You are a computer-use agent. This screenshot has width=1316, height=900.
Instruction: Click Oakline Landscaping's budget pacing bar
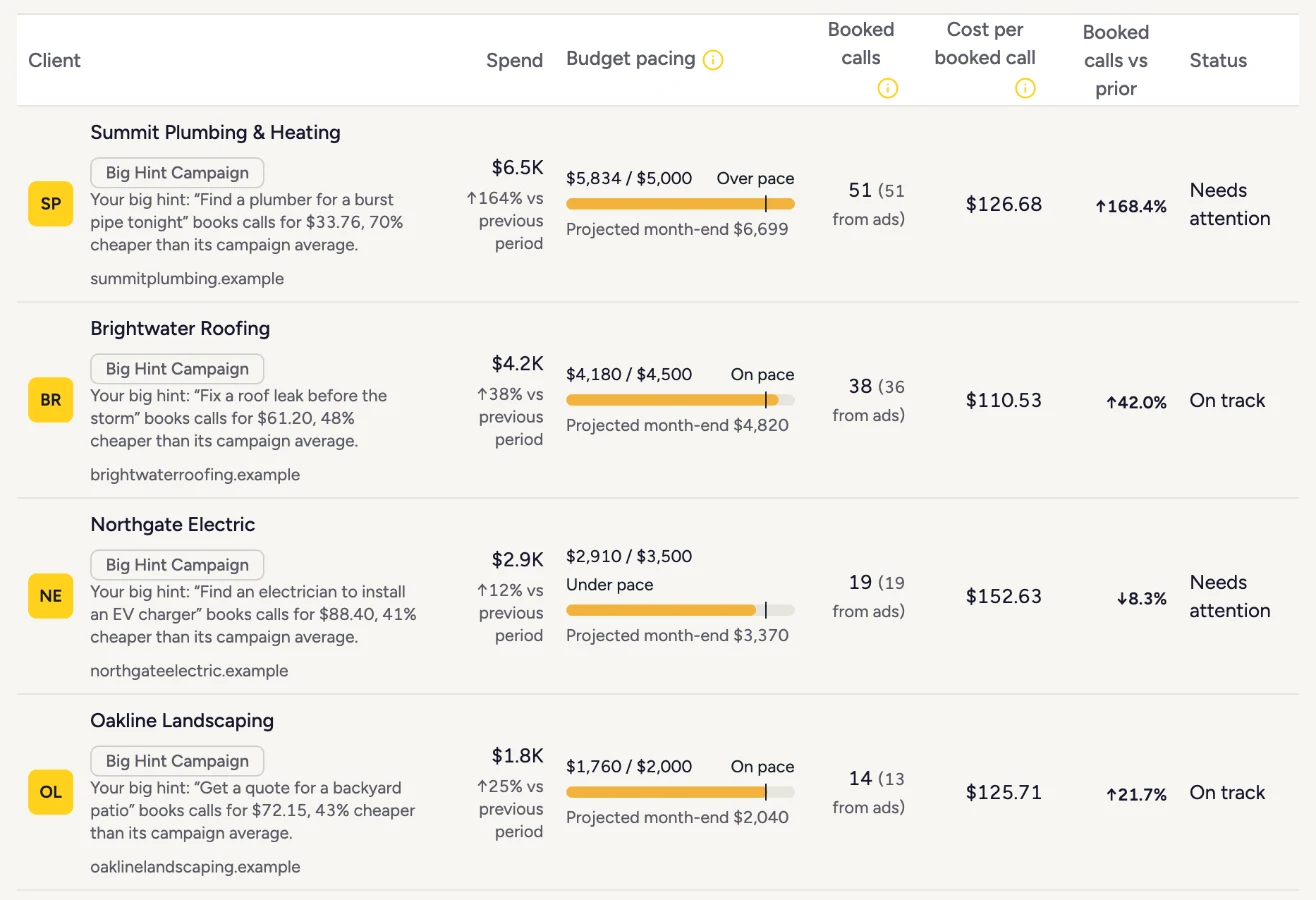point(680,792)
